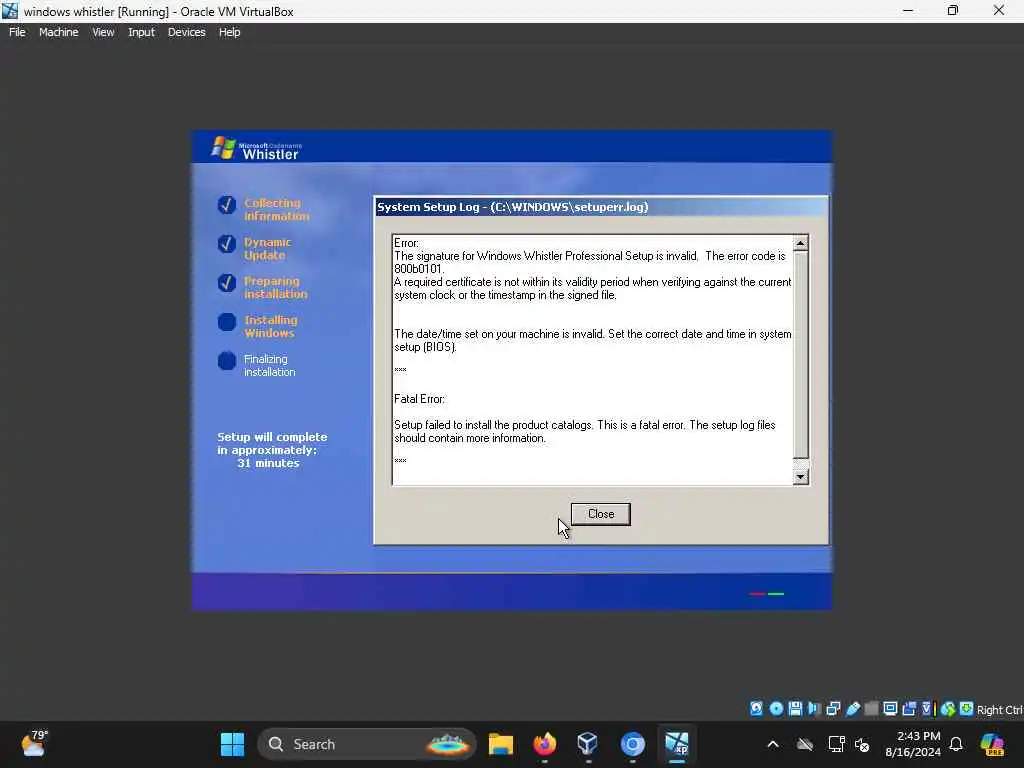Screen dimensions: 1024x768
Task: Open the clock showing 2:43 PM
Action: point(912,744)
